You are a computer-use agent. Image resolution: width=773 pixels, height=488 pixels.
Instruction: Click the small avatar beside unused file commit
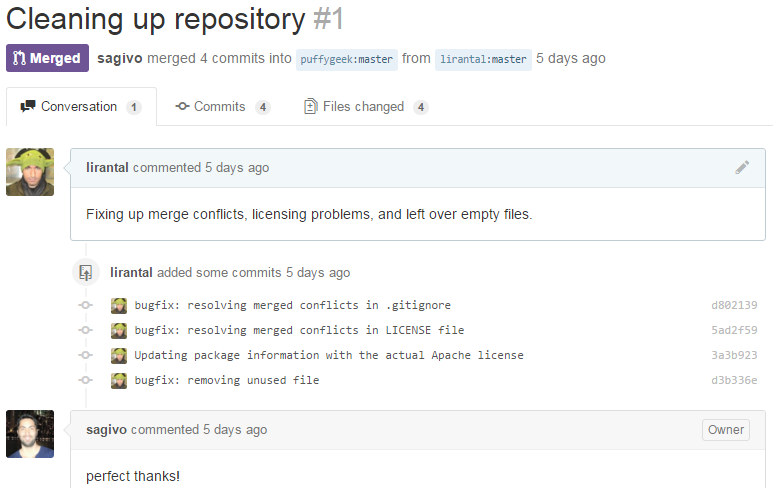tap(119, 380)
